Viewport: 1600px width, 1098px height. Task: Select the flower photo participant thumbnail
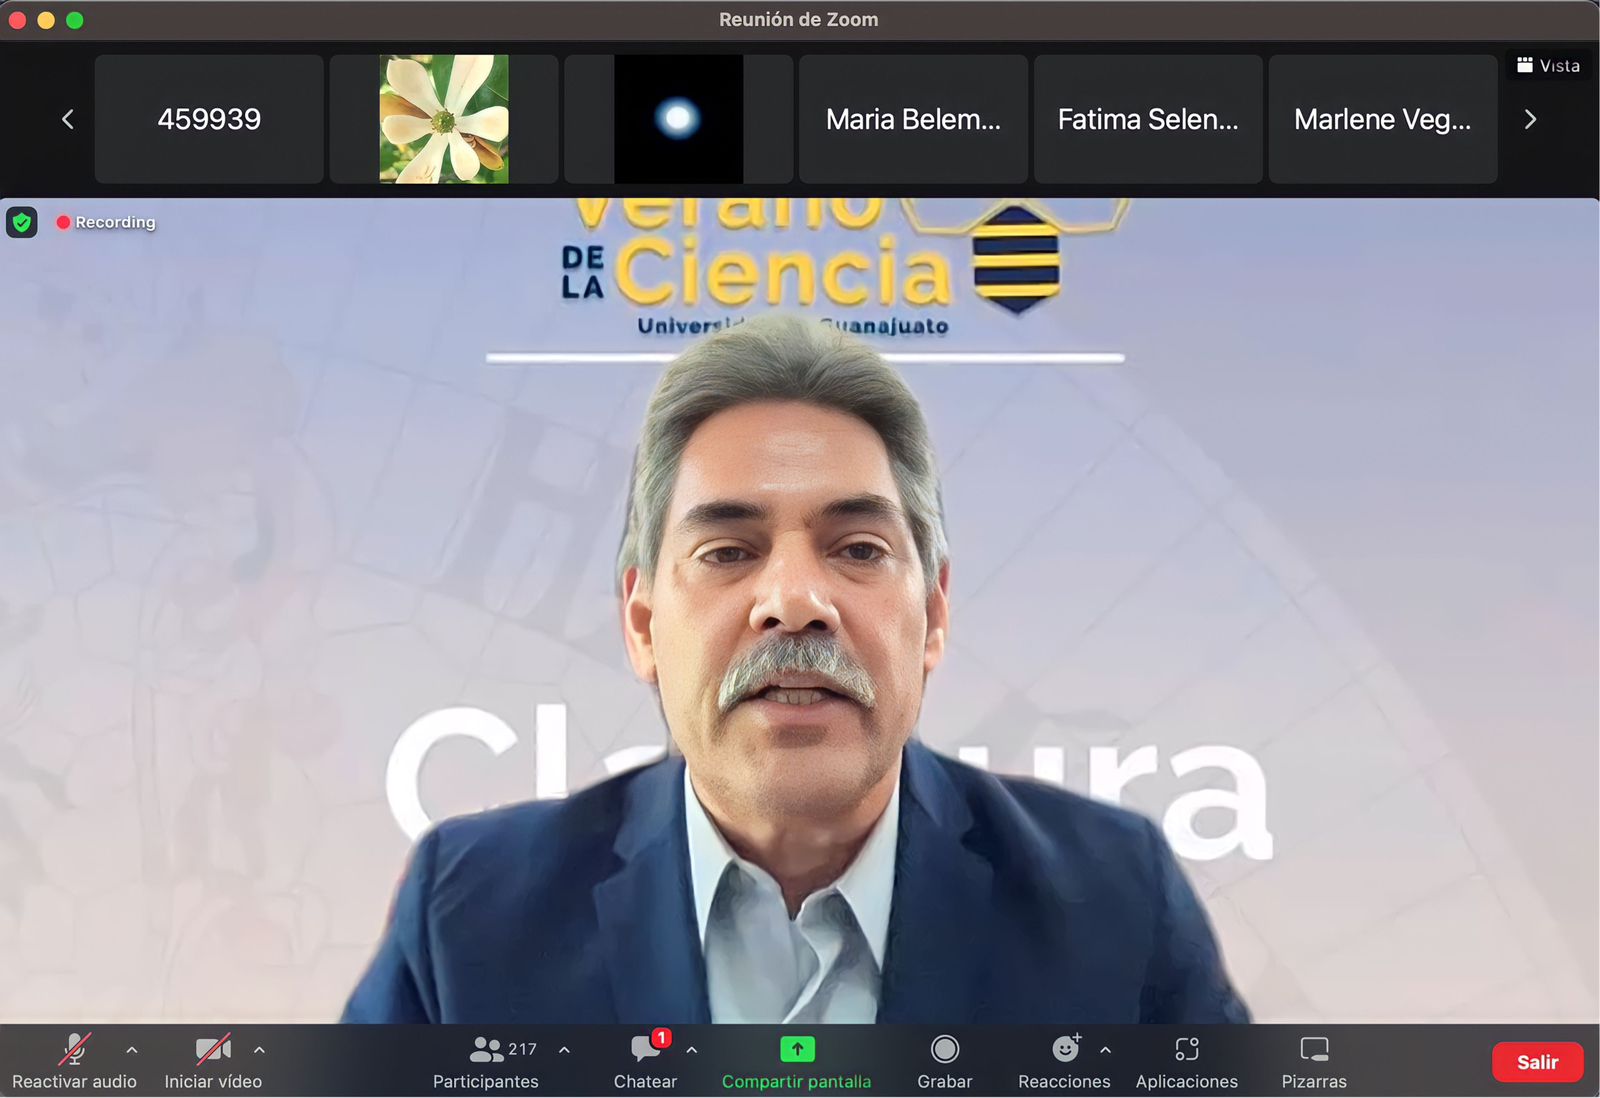[444, 119]
